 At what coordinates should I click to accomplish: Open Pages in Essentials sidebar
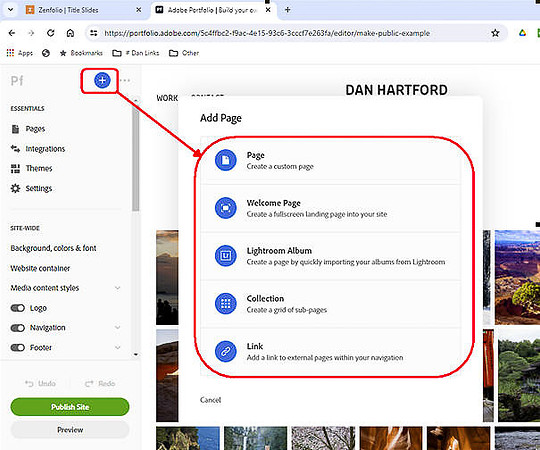point(35,129)
